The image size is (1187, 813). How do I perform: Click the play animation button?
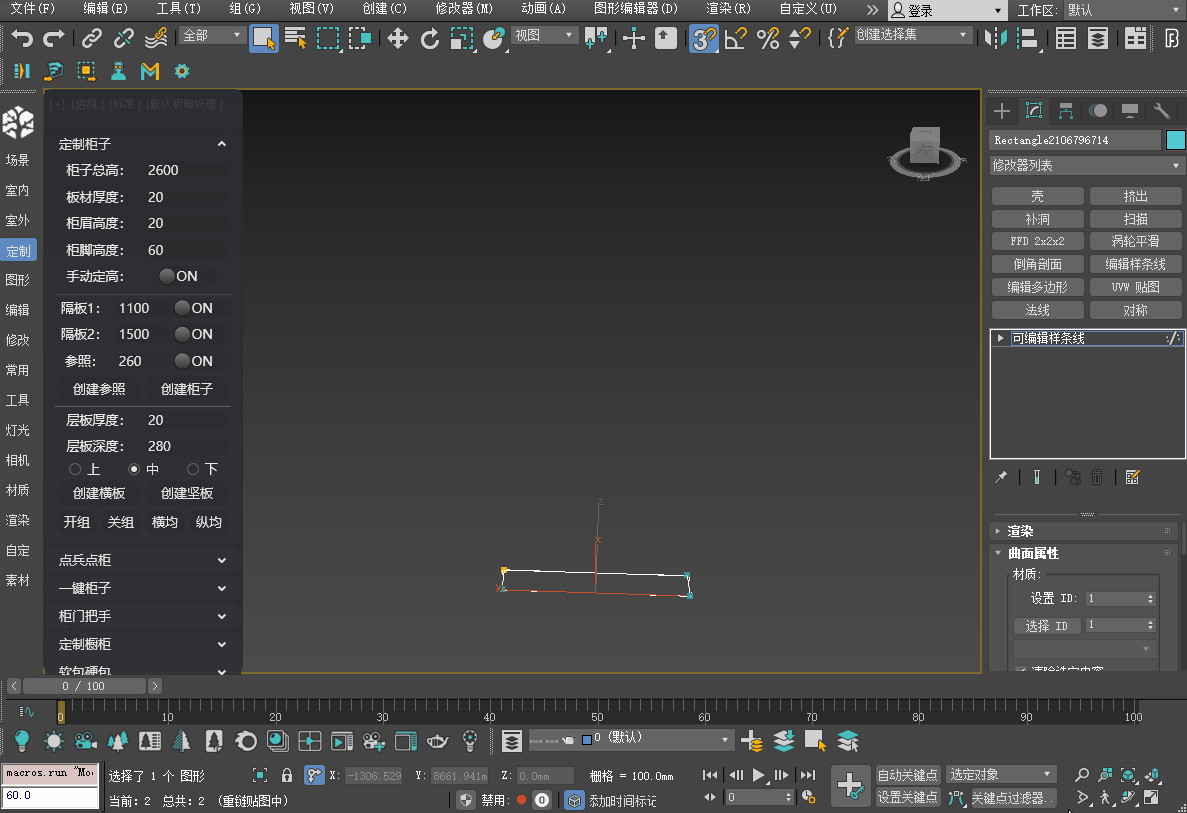759,774
